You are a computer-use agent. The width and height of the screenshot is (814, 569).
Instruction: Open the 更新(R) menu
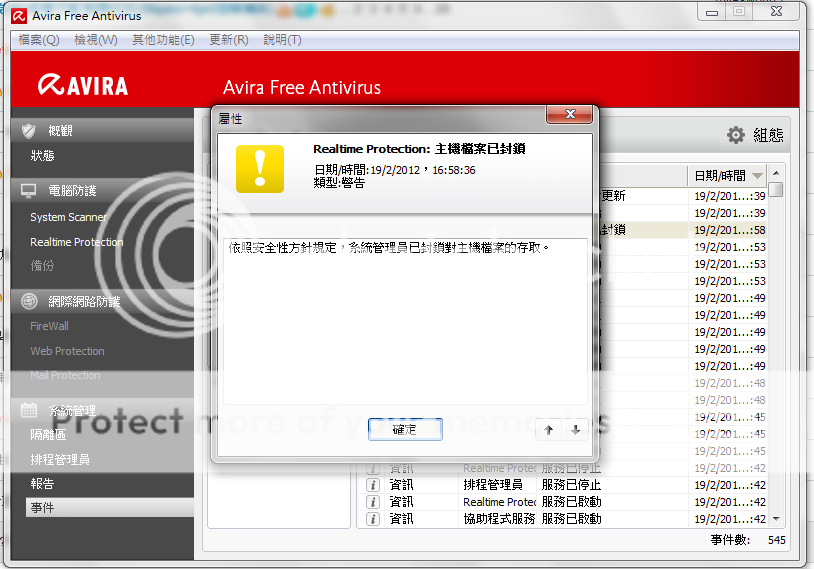point(228,40)
